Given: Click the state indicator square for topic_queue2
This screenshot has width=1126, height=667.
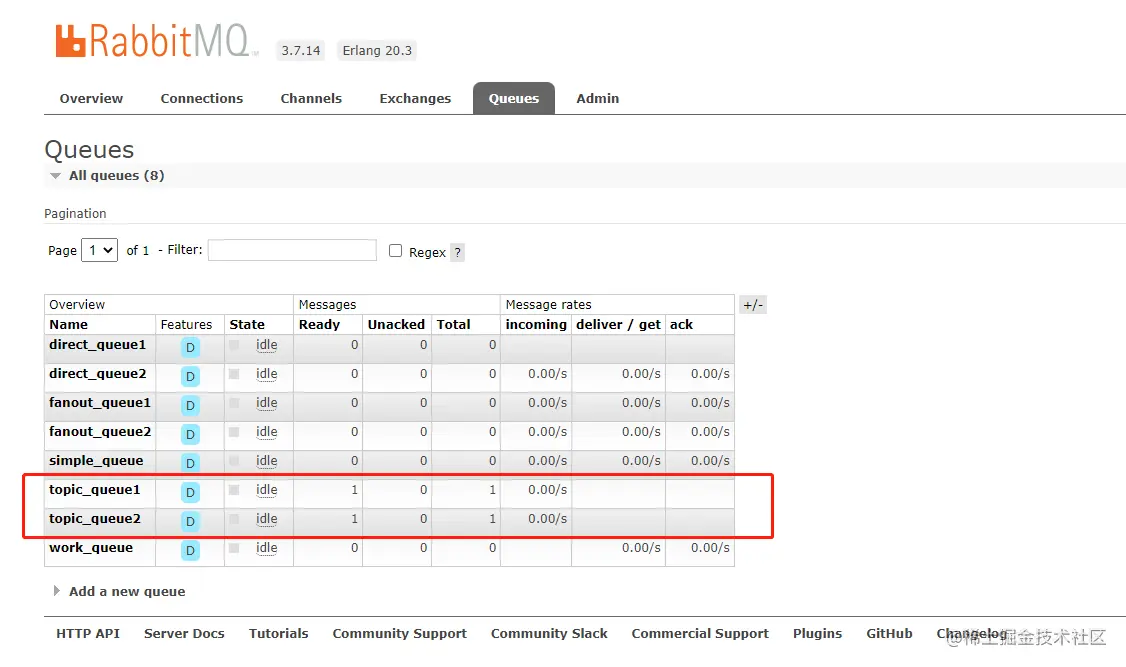Looking at the screenshot, I should (x=234, y=519).
